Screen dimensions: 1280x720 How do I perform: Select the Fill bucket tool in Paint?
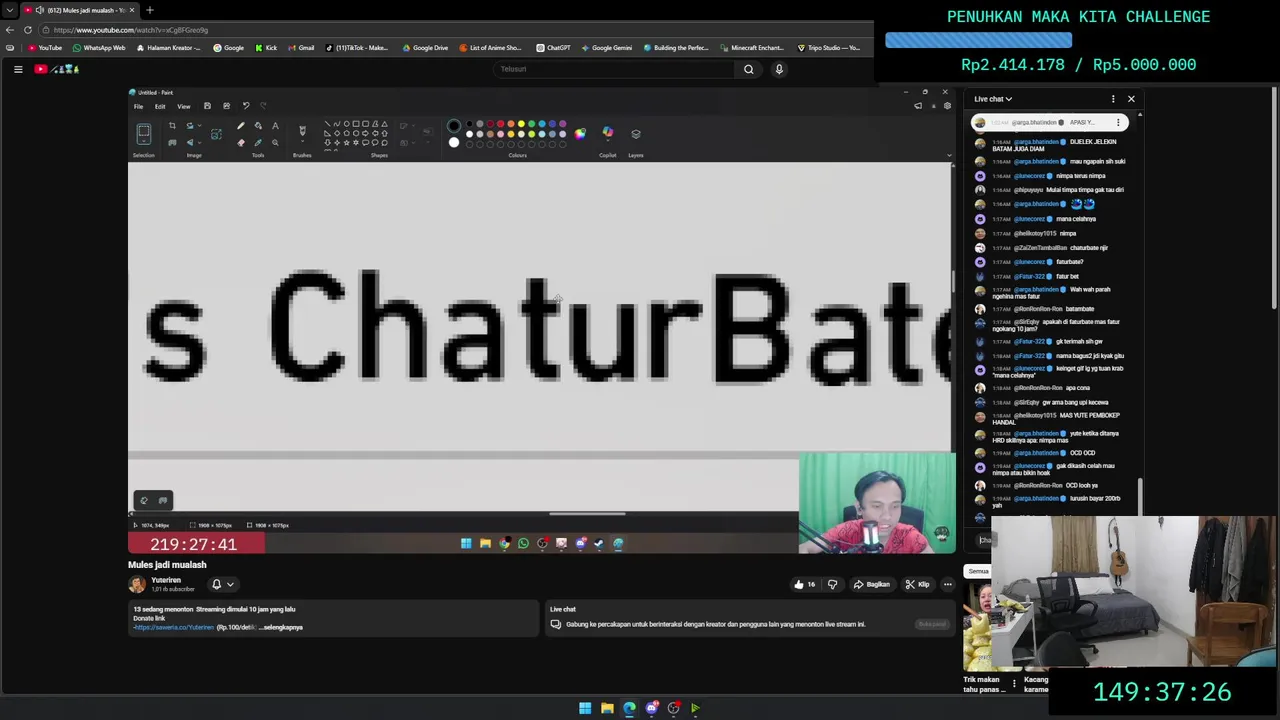point(258,126)
